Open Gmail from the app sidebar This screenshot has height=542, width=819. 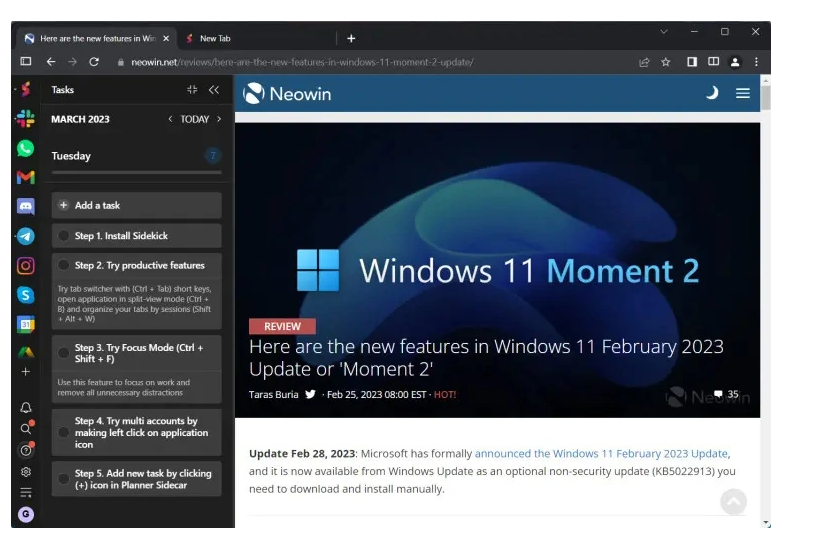tap(26, 178)
